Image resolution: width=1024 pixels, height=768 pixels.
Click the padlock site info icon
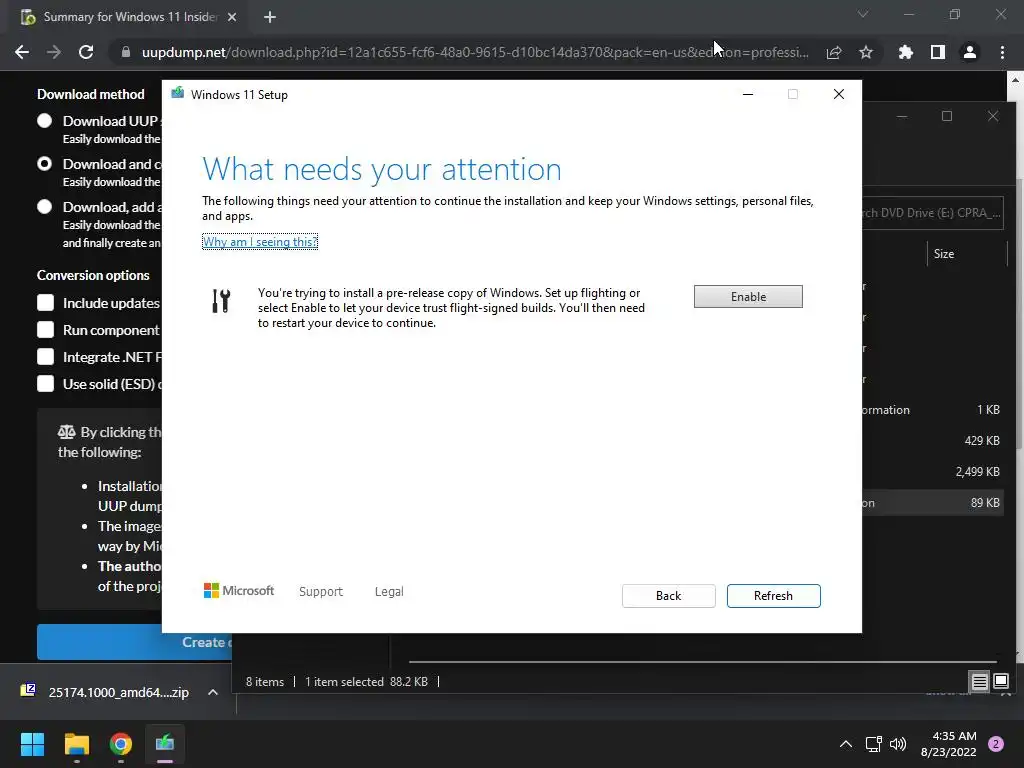pos(125,52)
